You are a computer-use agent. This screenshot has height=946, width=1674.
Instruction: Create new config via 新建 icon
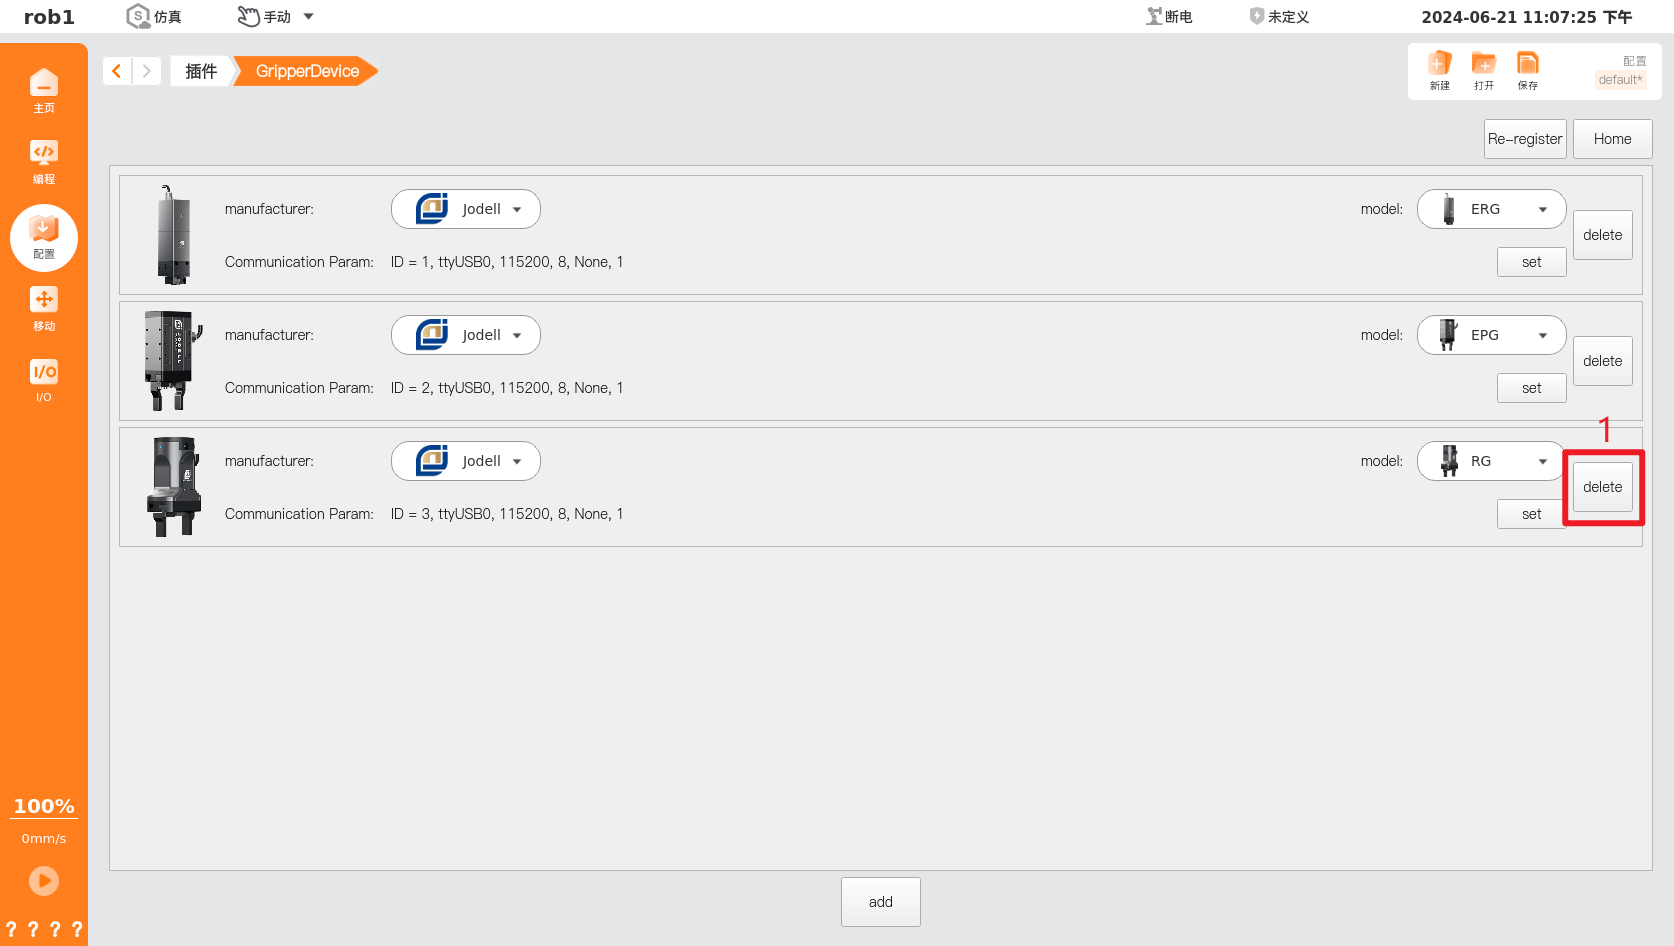[x=1439, y=70]
